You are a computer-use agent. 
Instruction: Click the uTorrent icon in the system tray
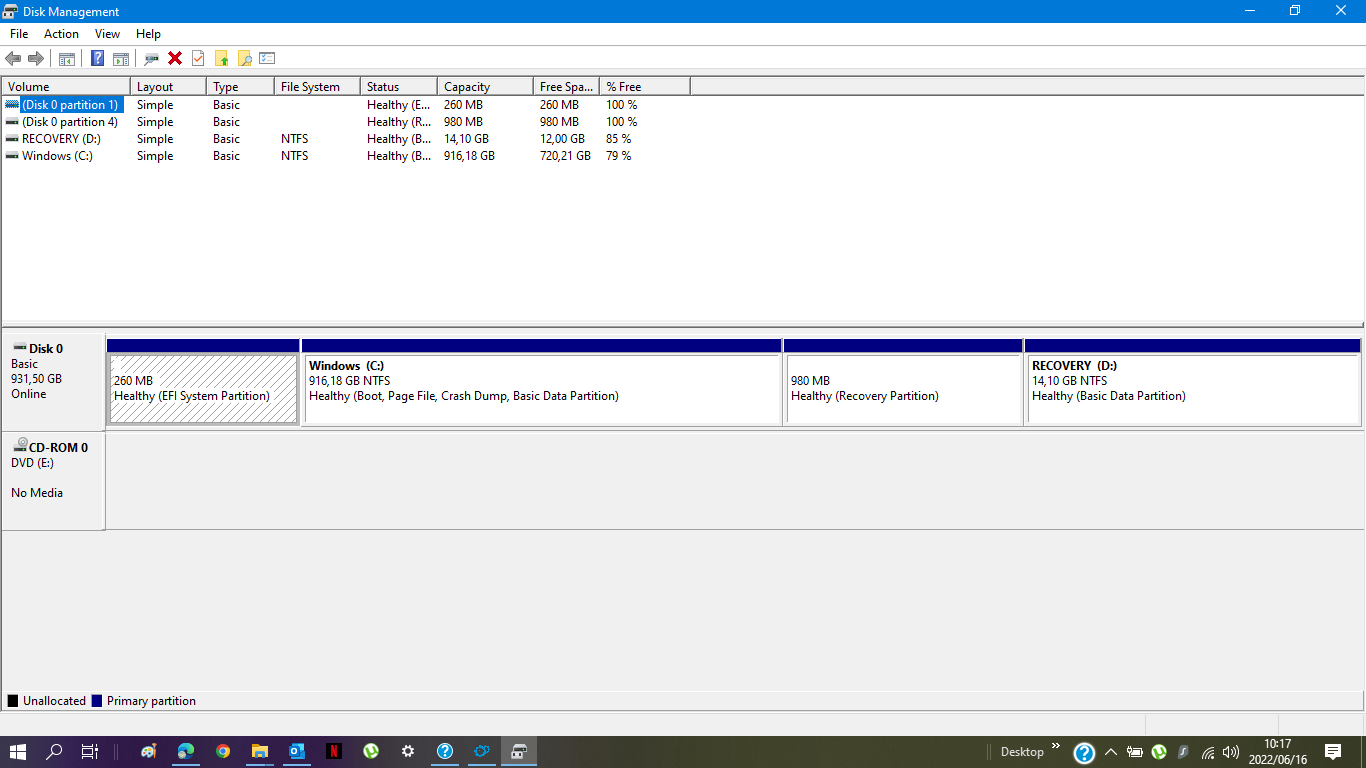1158,751
